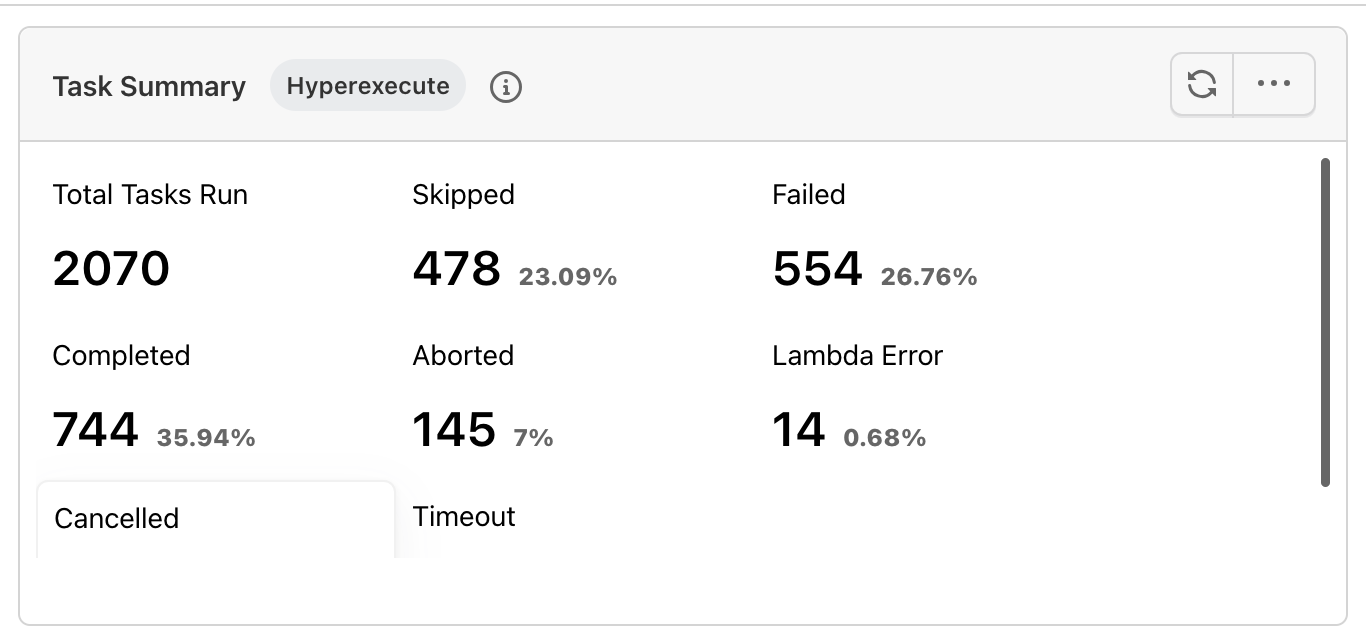The height and width of the screenshot is (642, 1366).
Task: Click the Completed count 744
Action: tap(95, 431)
